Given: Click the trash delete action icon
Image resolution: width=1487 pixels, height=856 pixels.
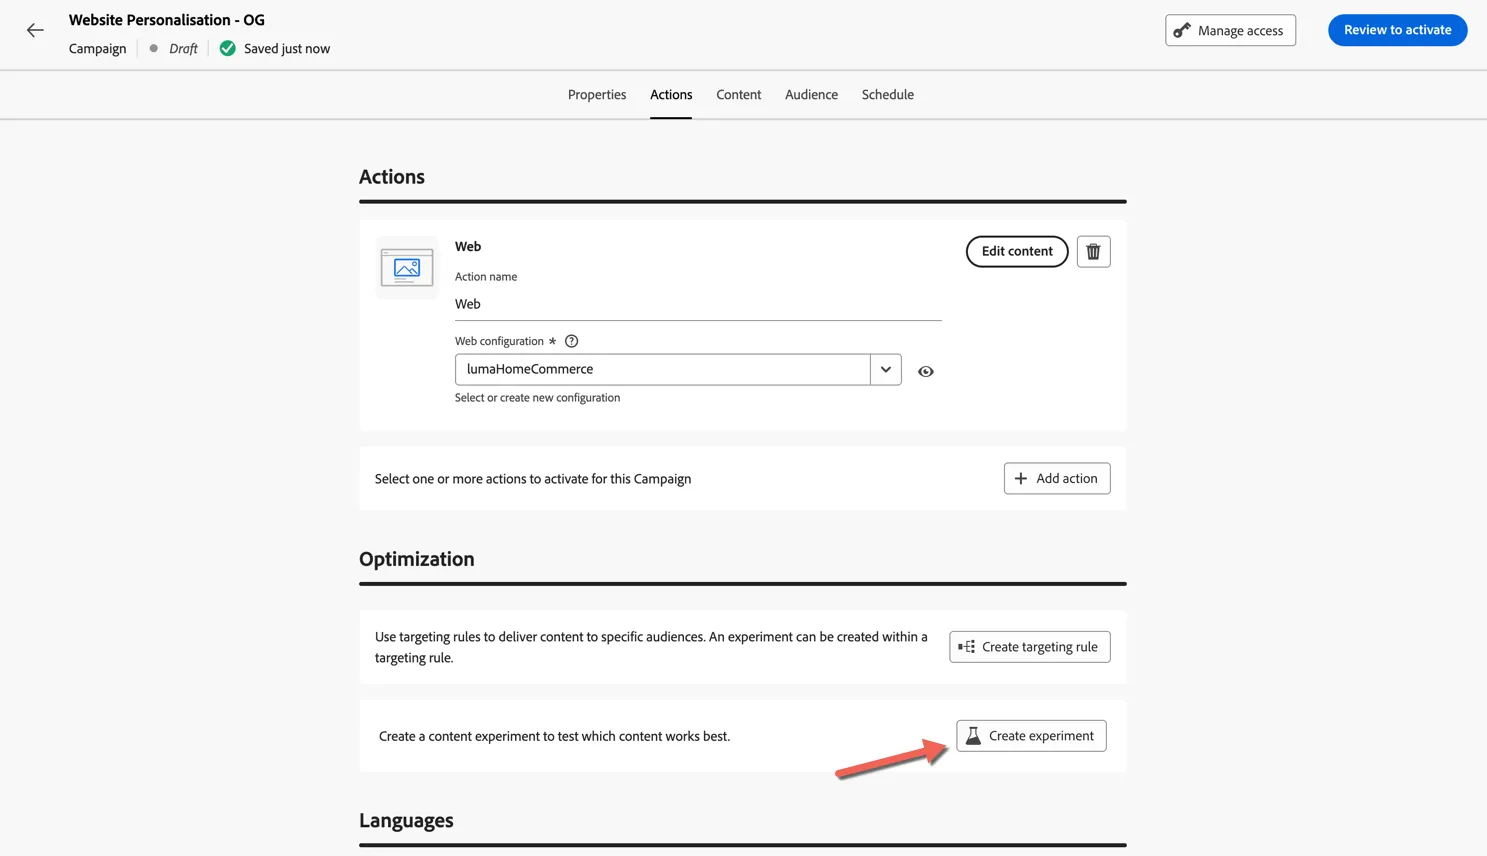Looking at the screenshot, I should (x=1093, y=252).
